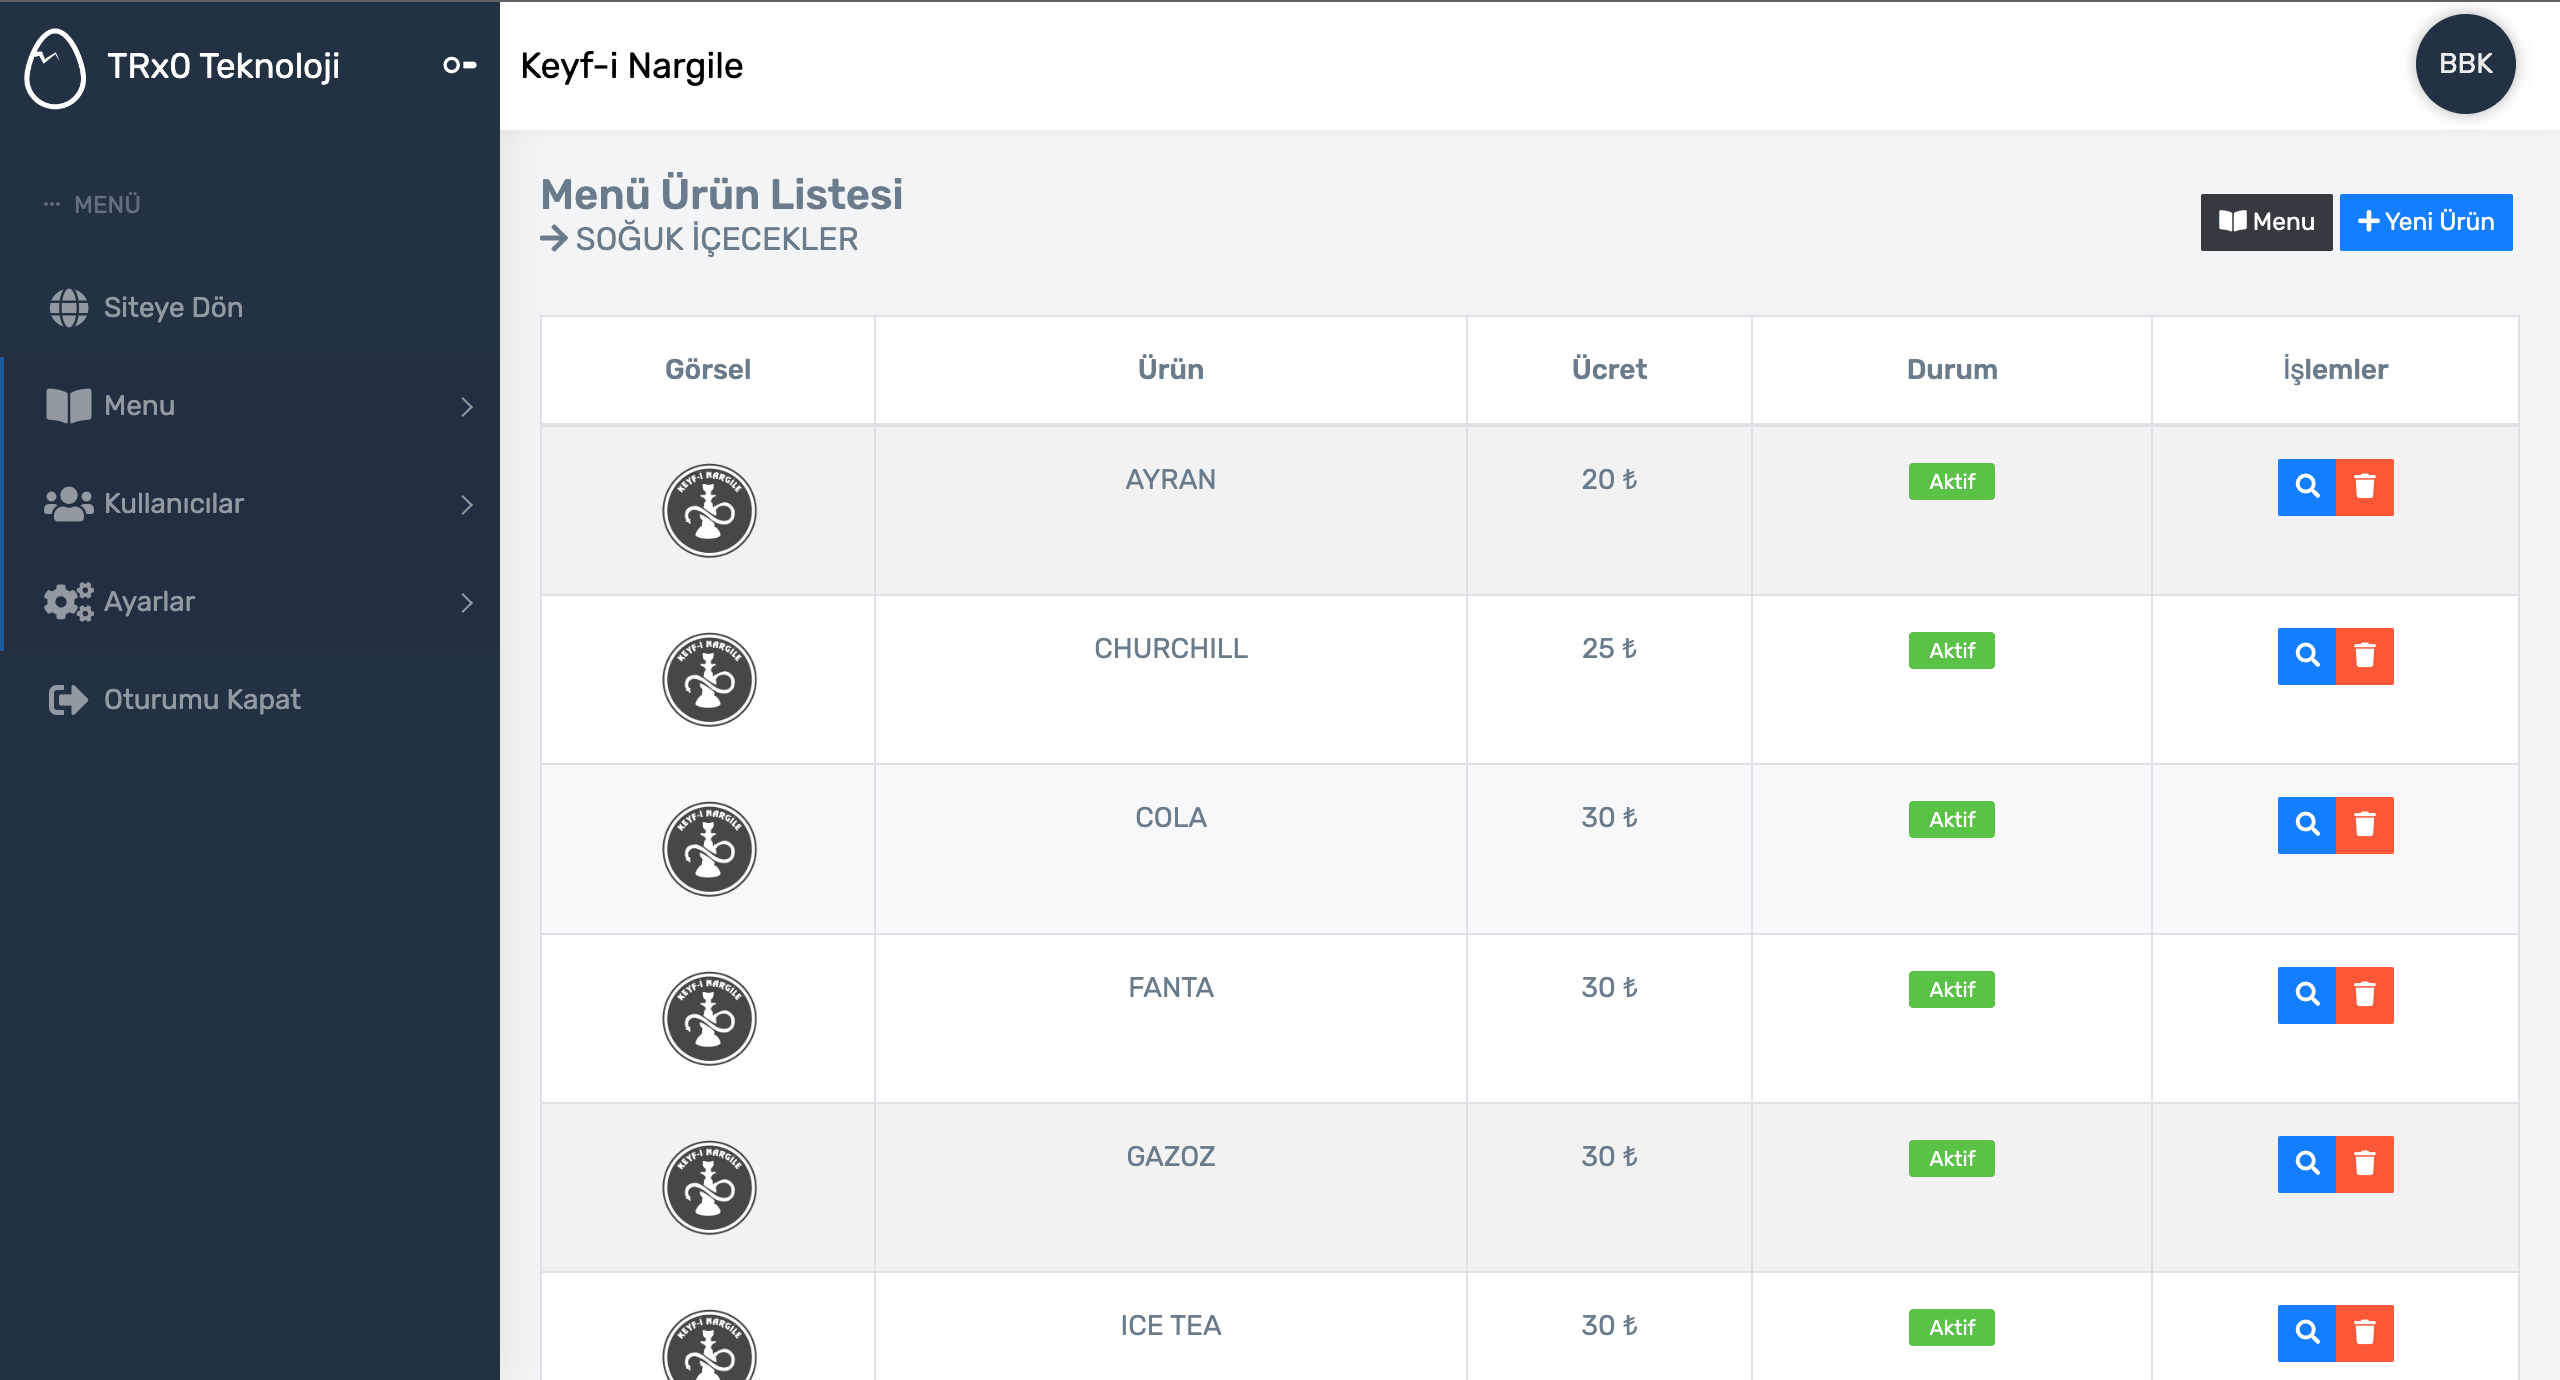Click the dark Menu button at top
Viewport: 2560px width, 1380px height.
click(x=2266, y=222)
